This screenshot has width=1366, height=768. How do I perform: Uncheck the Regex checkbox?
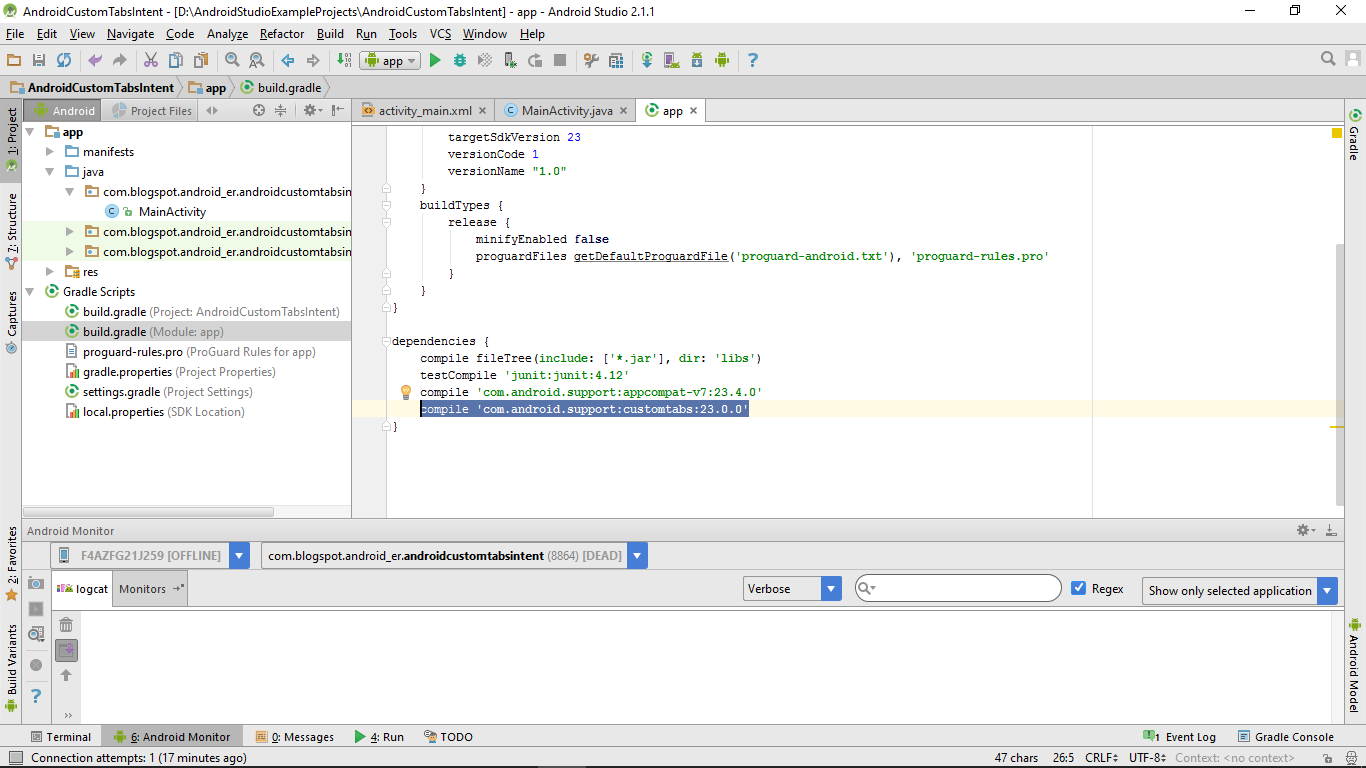pos(1078,588)
